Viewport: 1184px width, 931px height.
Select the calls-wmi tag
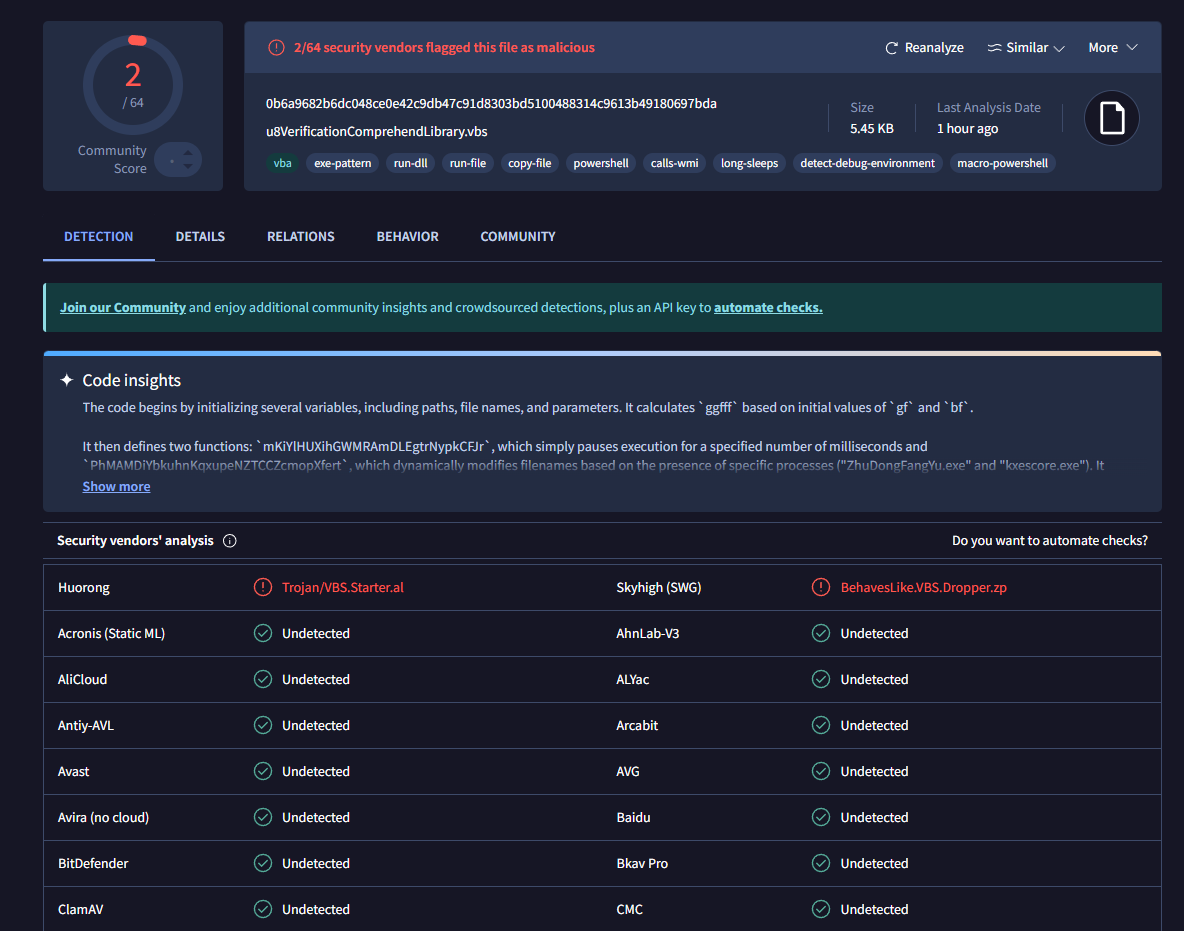coord(674,163)
